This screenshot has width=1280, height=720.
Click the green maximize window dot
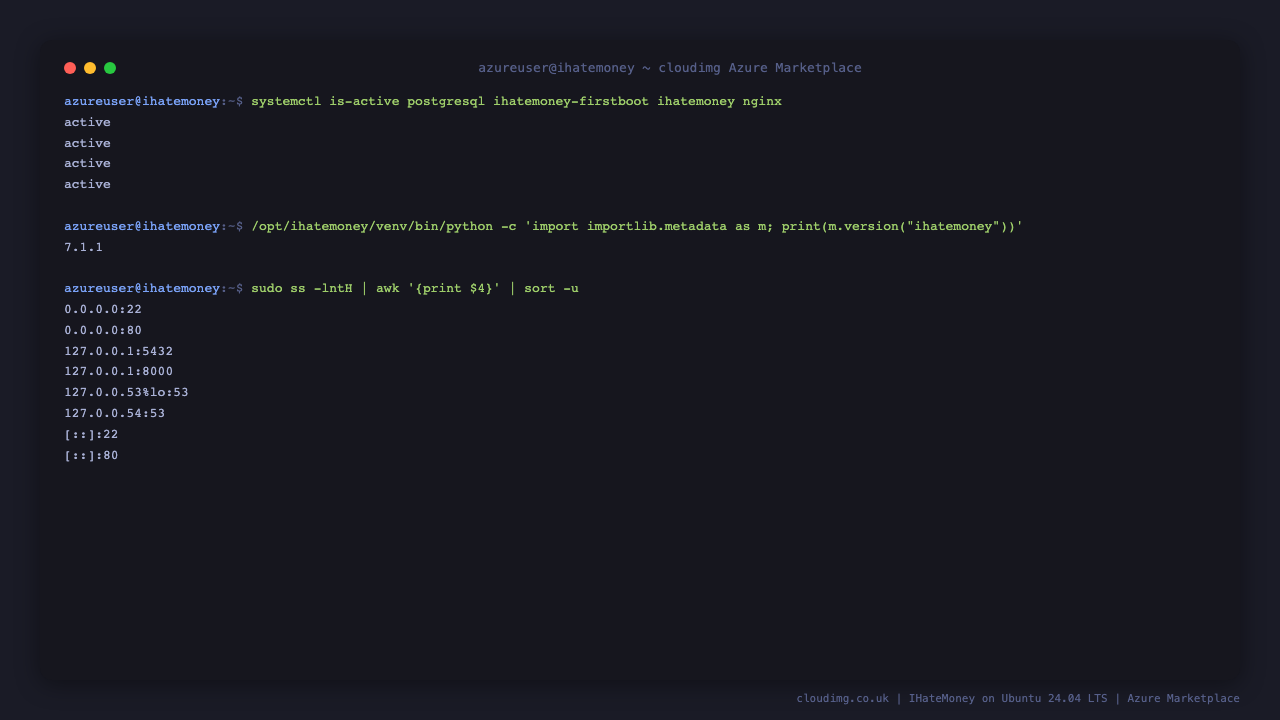tap(110, 68)
